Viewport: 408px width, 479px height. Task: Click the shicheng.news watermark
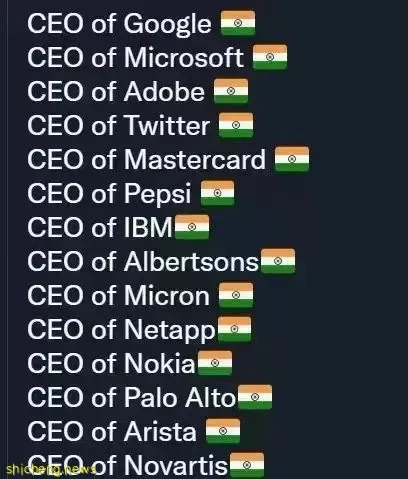(51, 469)
